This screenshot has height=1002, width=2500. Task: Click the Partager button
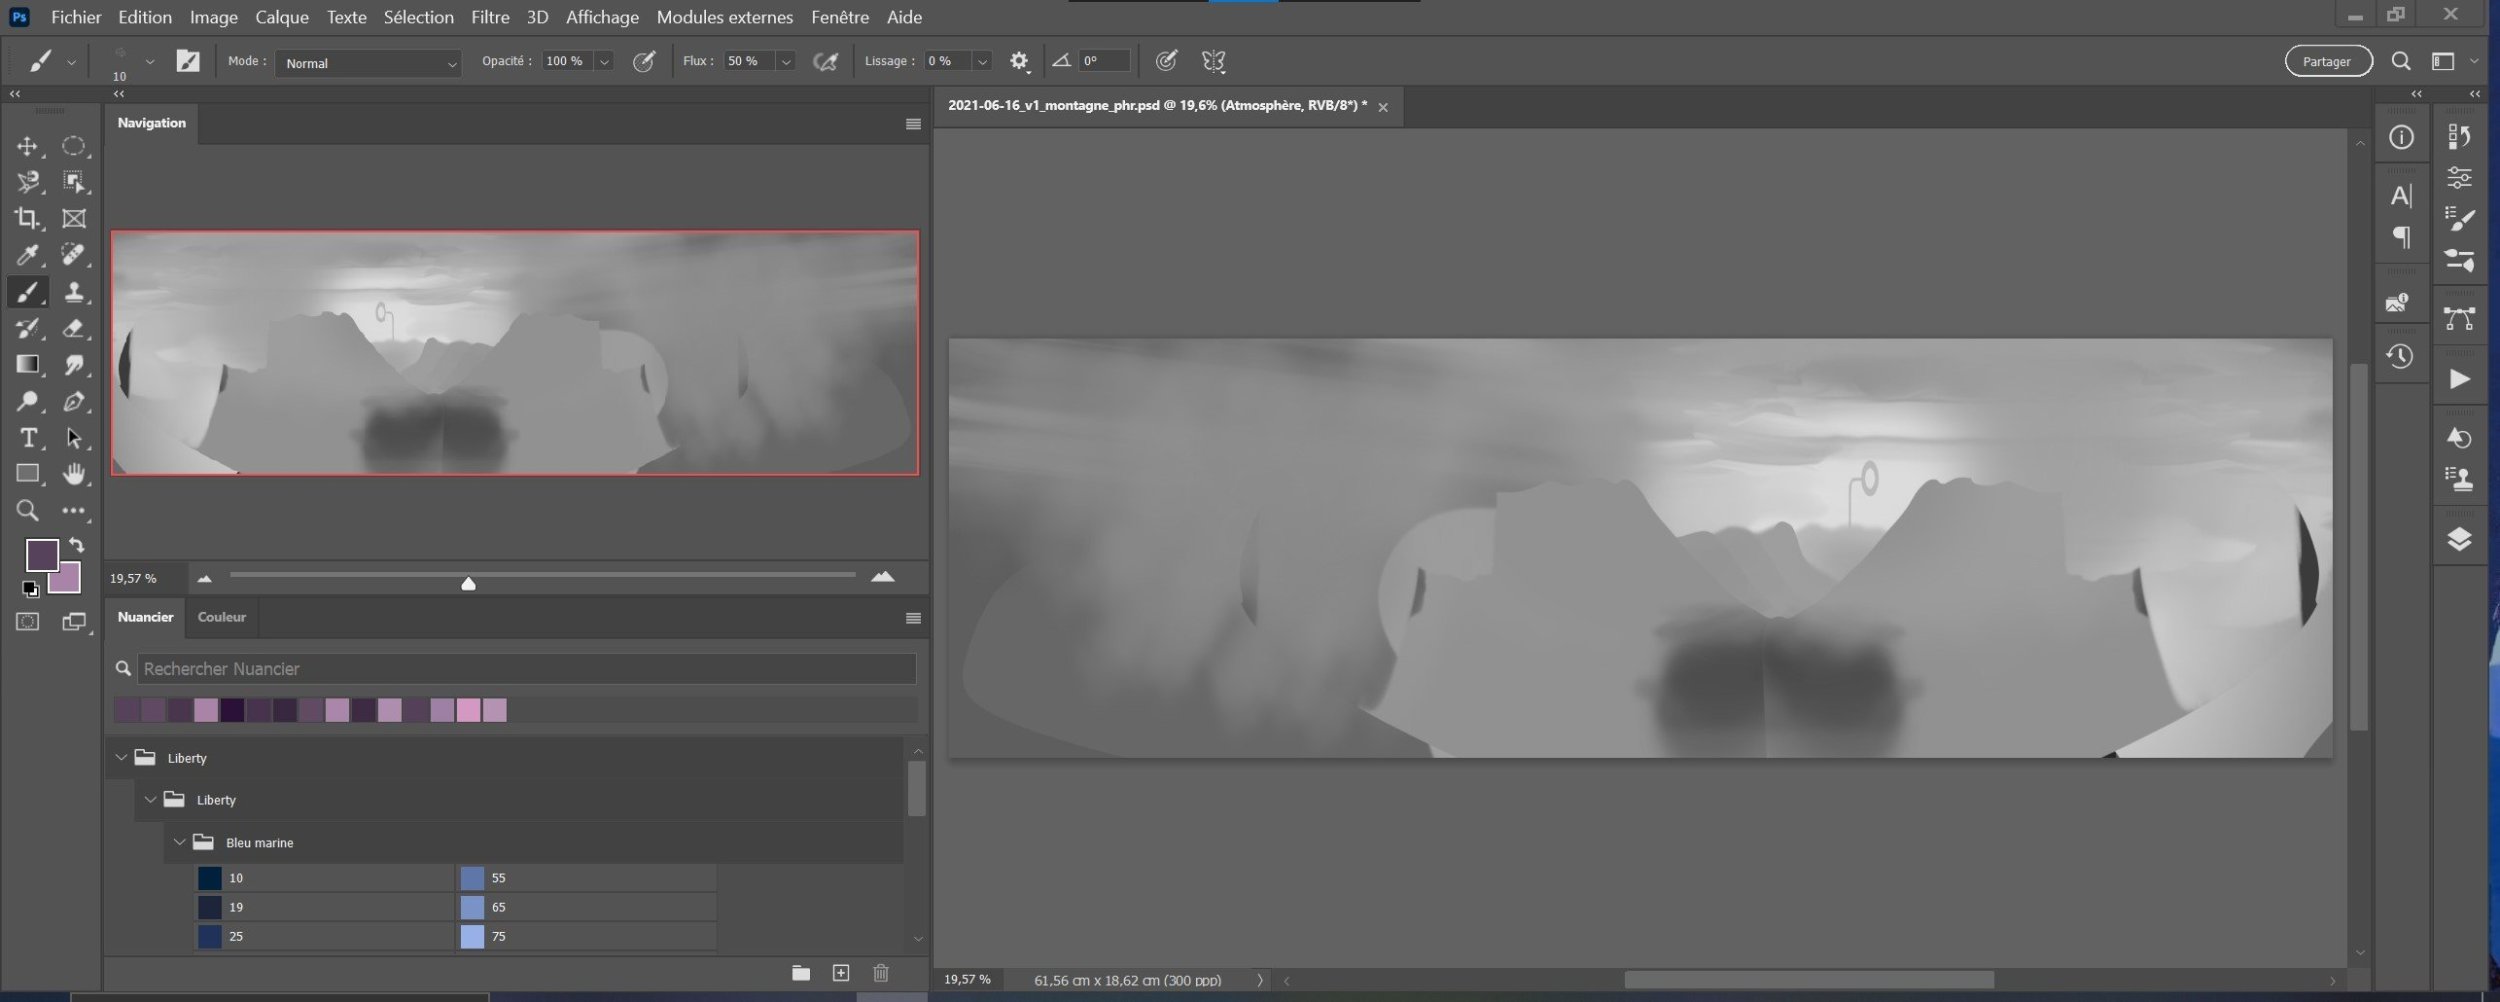click(2327, 62)
